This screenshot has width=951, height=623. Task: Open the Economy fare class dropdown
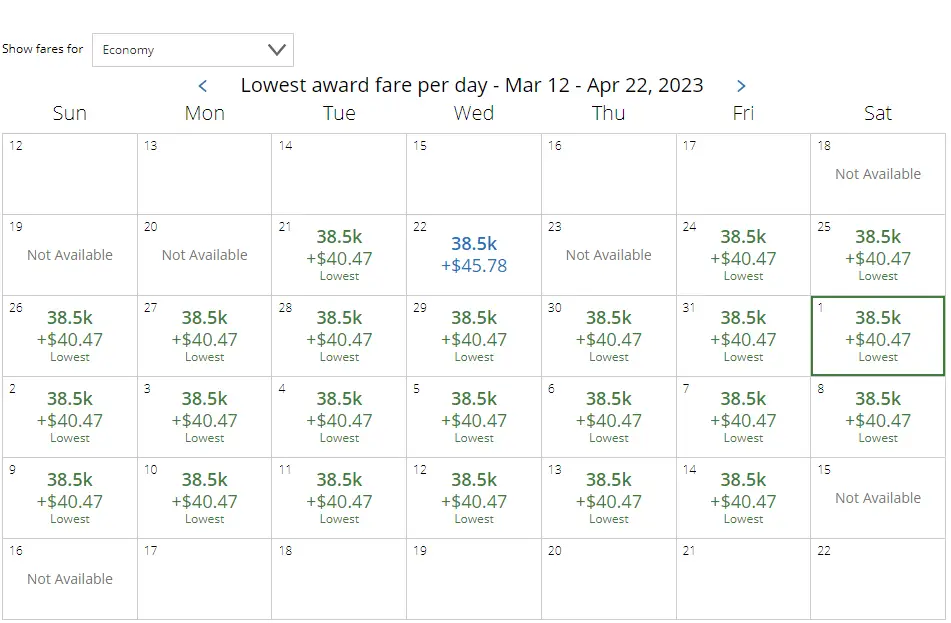point(193,50)
